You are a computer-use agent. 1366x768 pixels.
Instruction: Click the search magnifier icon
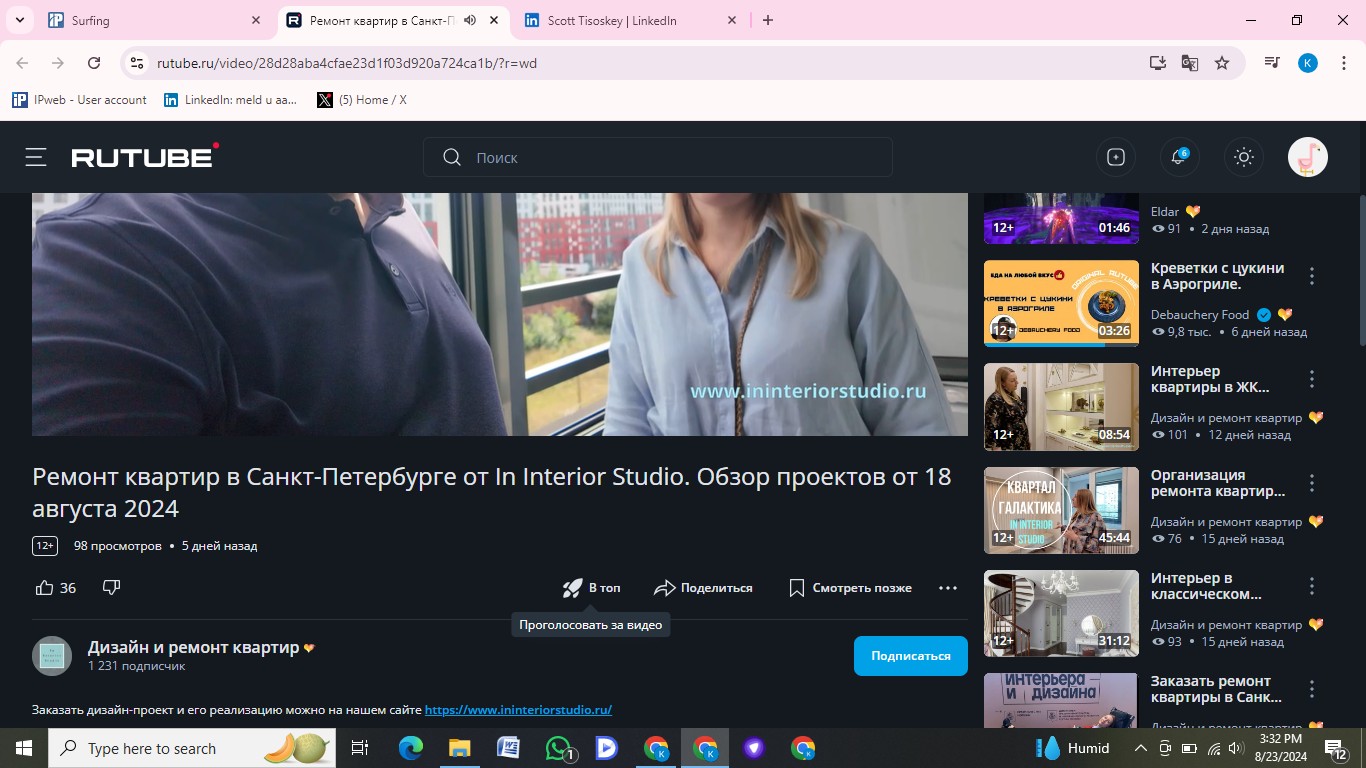[x=452, y=157]
